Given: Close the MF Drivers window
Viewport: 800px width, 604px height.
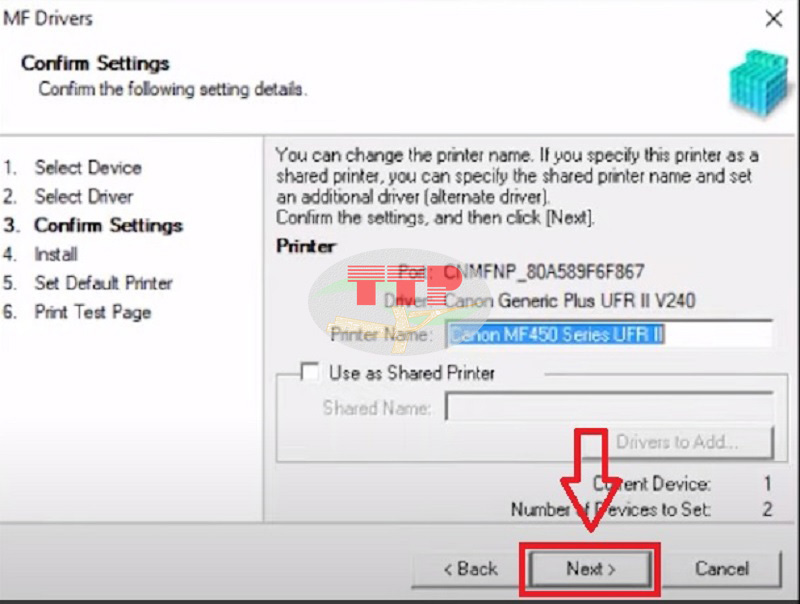Looking at the screenshot, I should pyautogui.click(x=773, y=19).
